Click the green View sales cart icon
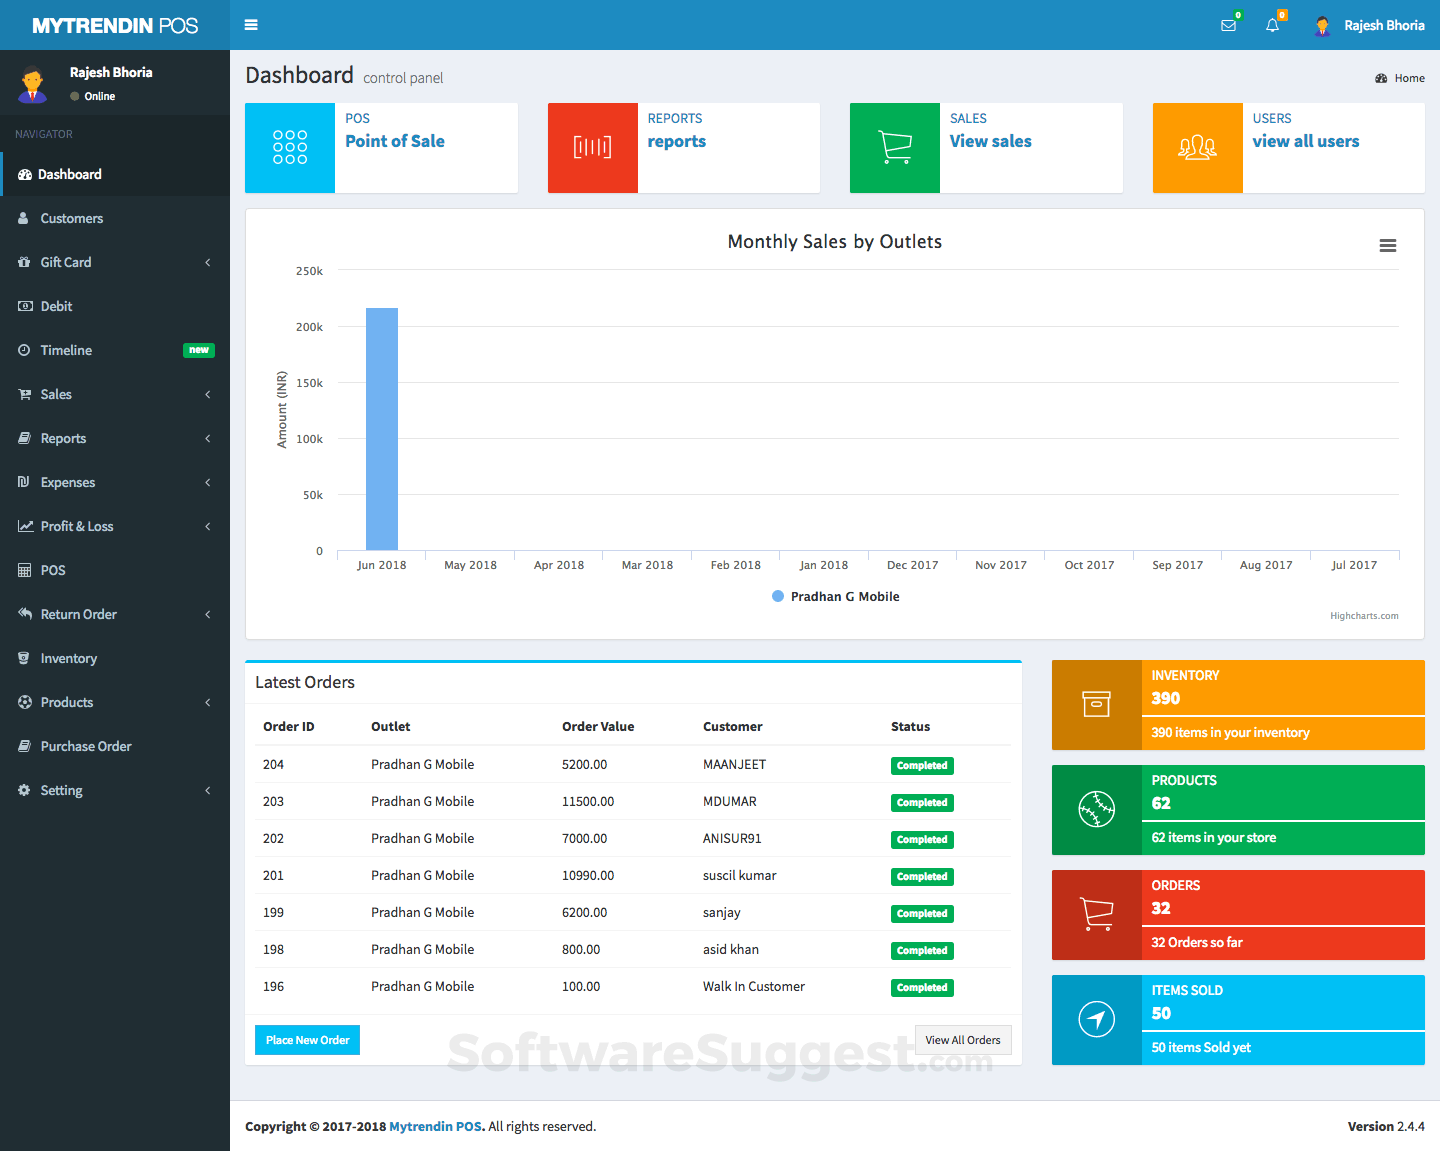The image size is (1440, 1151). [x=895, y=148]
